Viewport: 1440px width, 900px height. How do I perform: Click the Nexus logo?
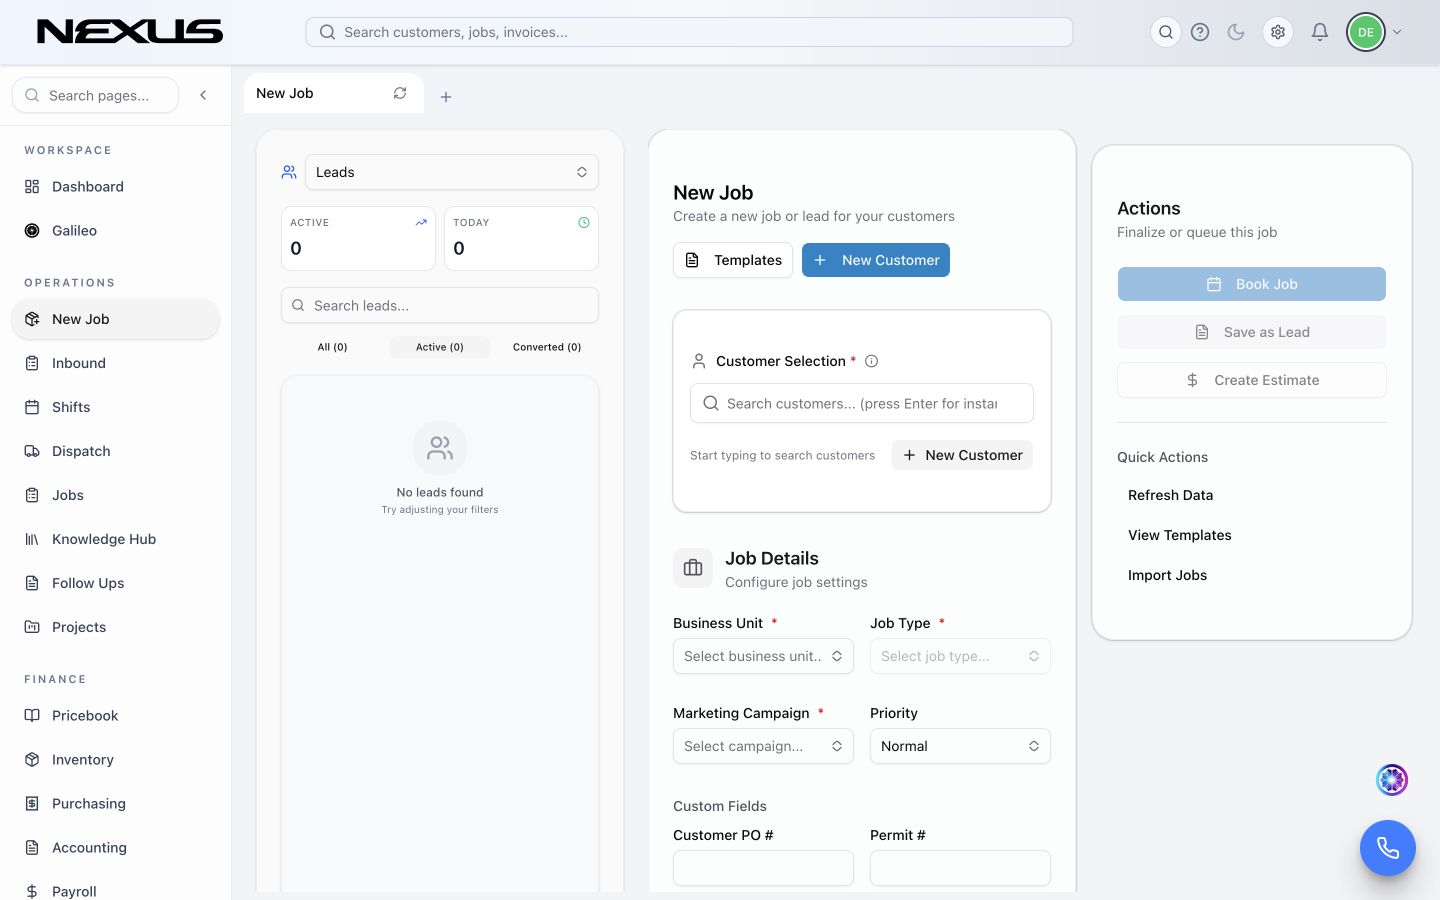click(x=130, y=32)
